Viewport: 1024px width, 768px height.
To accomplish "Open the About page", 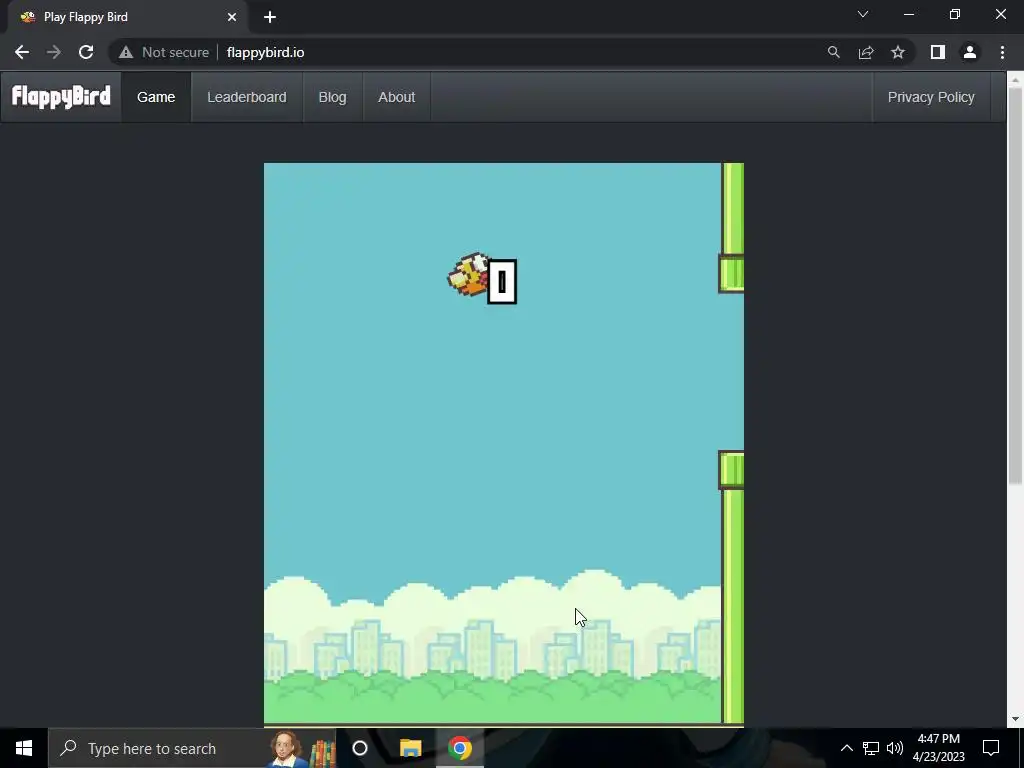I will click(x=396, y=97).
